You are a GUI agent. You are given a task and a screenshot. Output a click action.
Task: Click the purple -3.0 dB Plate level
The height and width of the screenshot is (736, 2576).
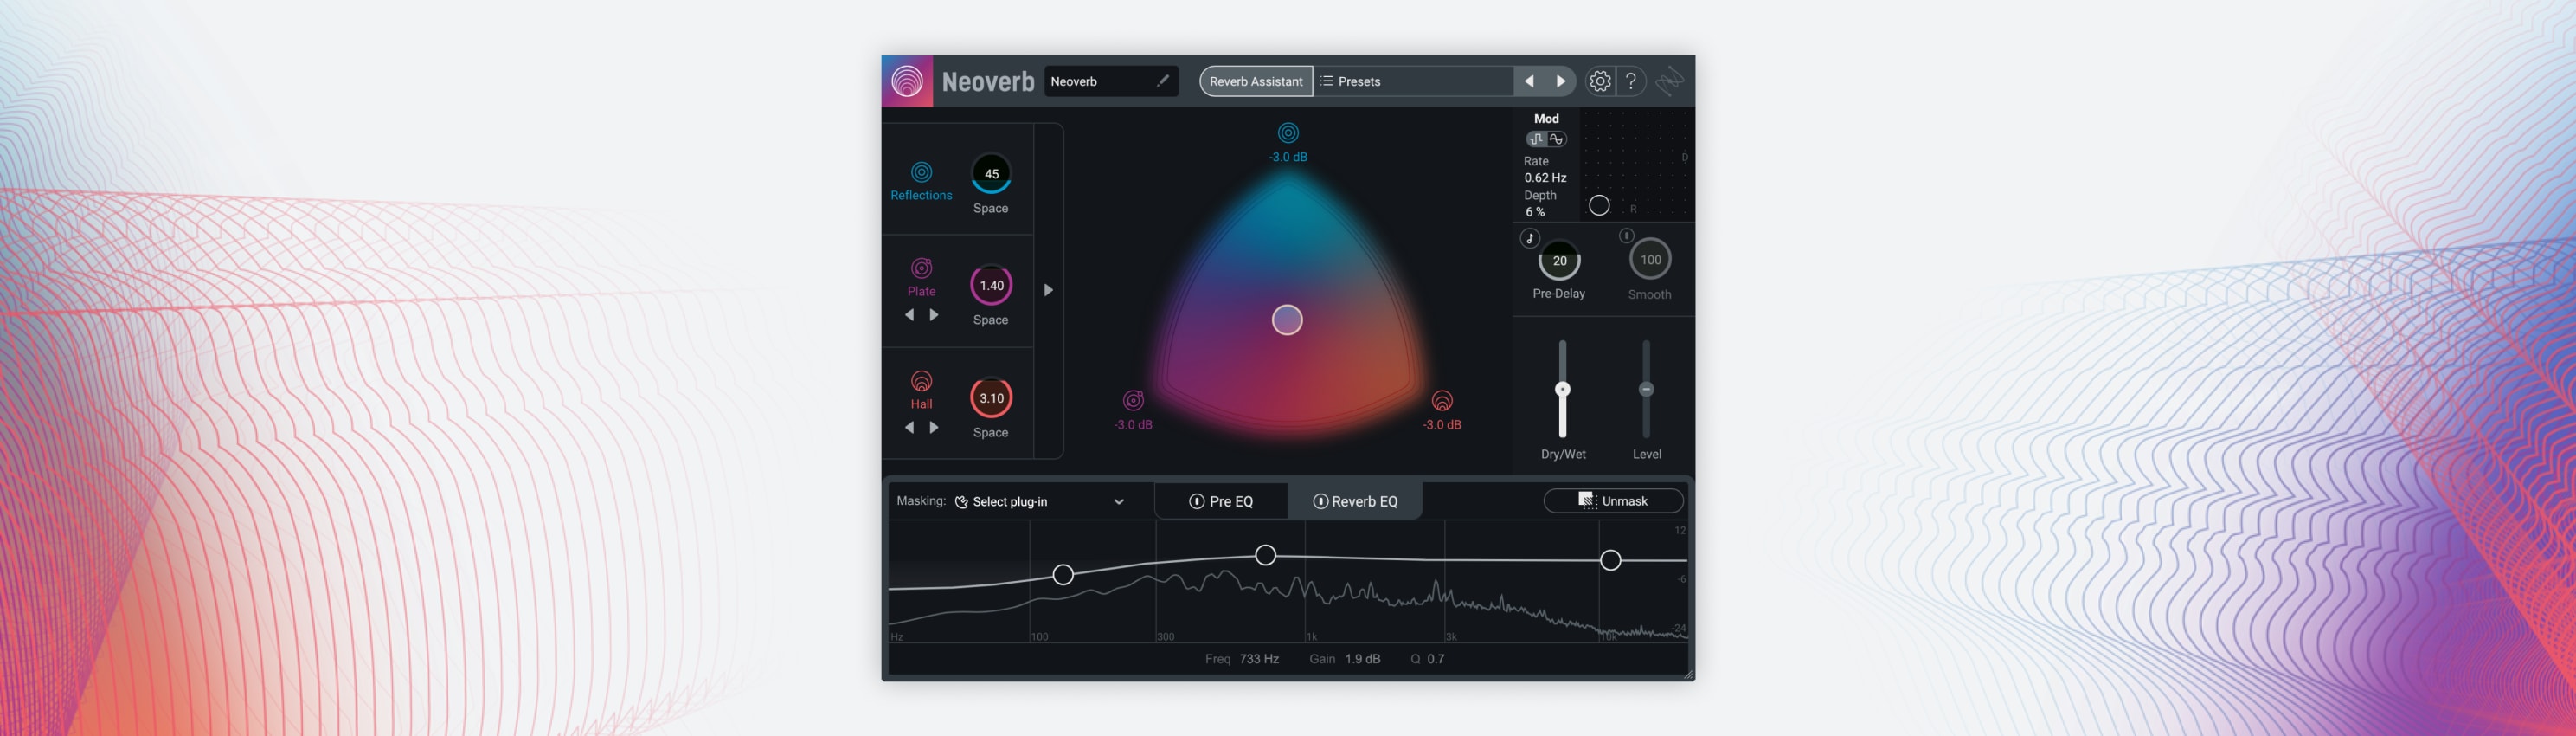[x=1133, y=424]
